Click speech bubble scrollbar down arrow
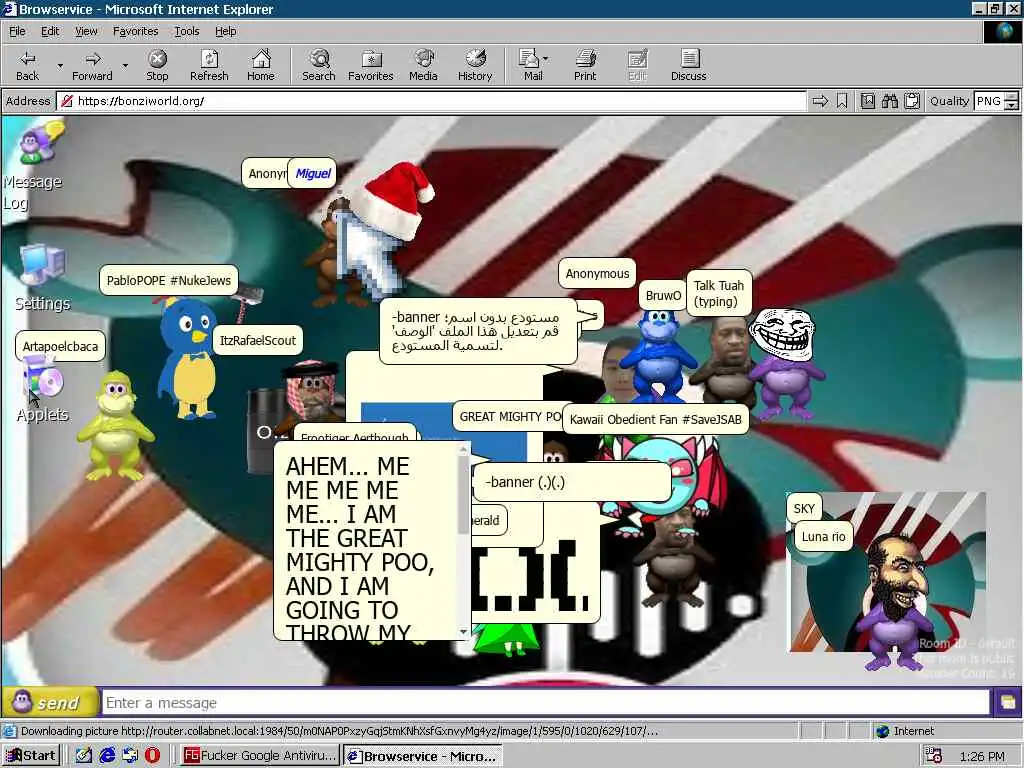Viewport: 1024px width, 768px height. click(x=464, y=632)
